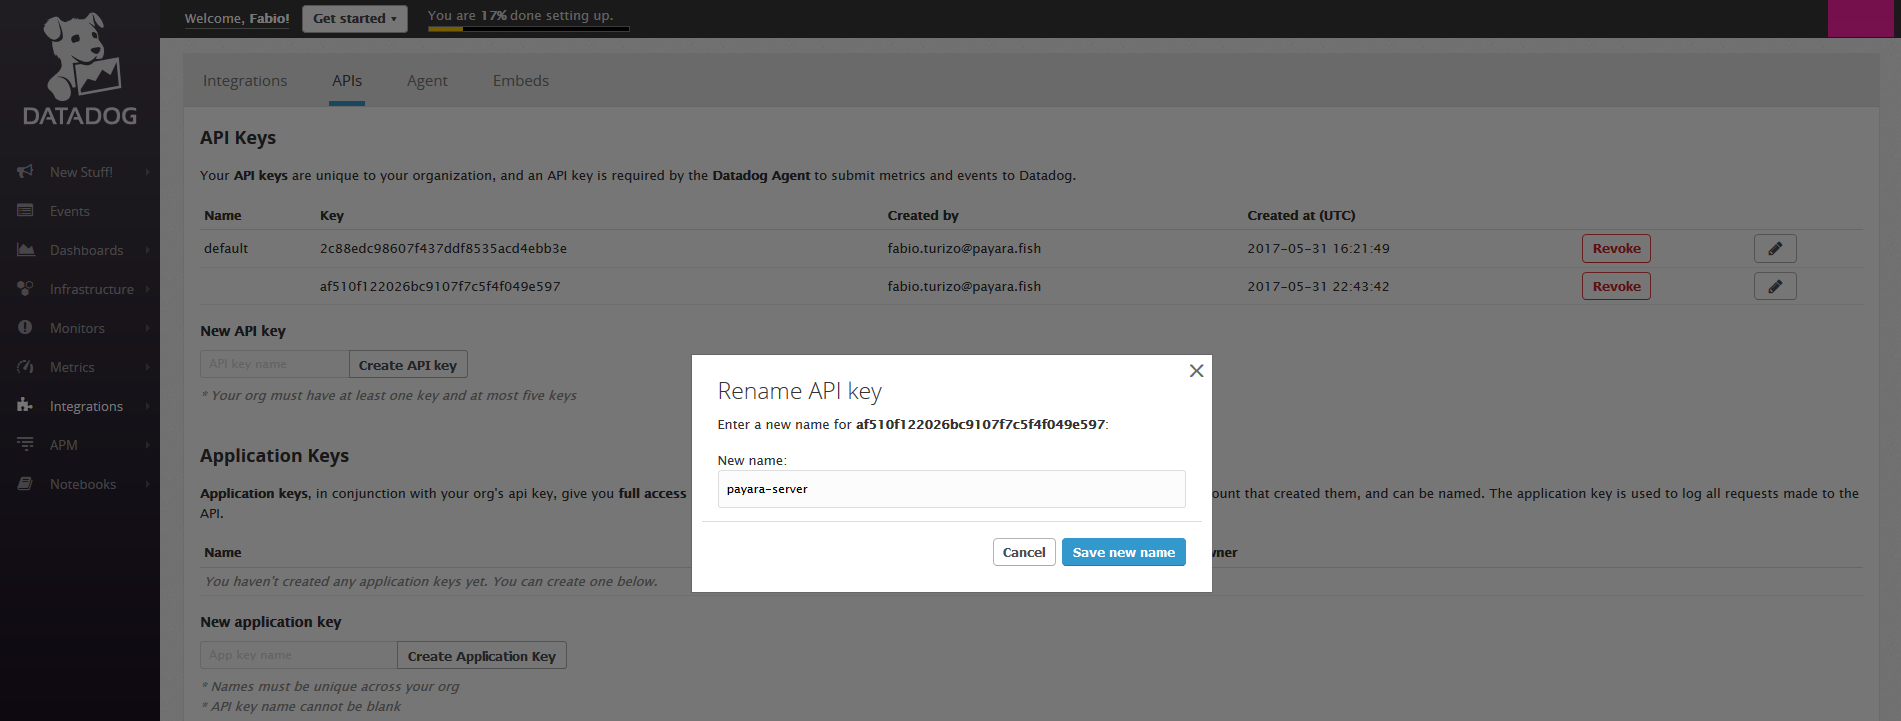The image size is (1901, 721).
Task: Click the 2017-05-31 16:21:49 timestamp
Action: 1318,248
